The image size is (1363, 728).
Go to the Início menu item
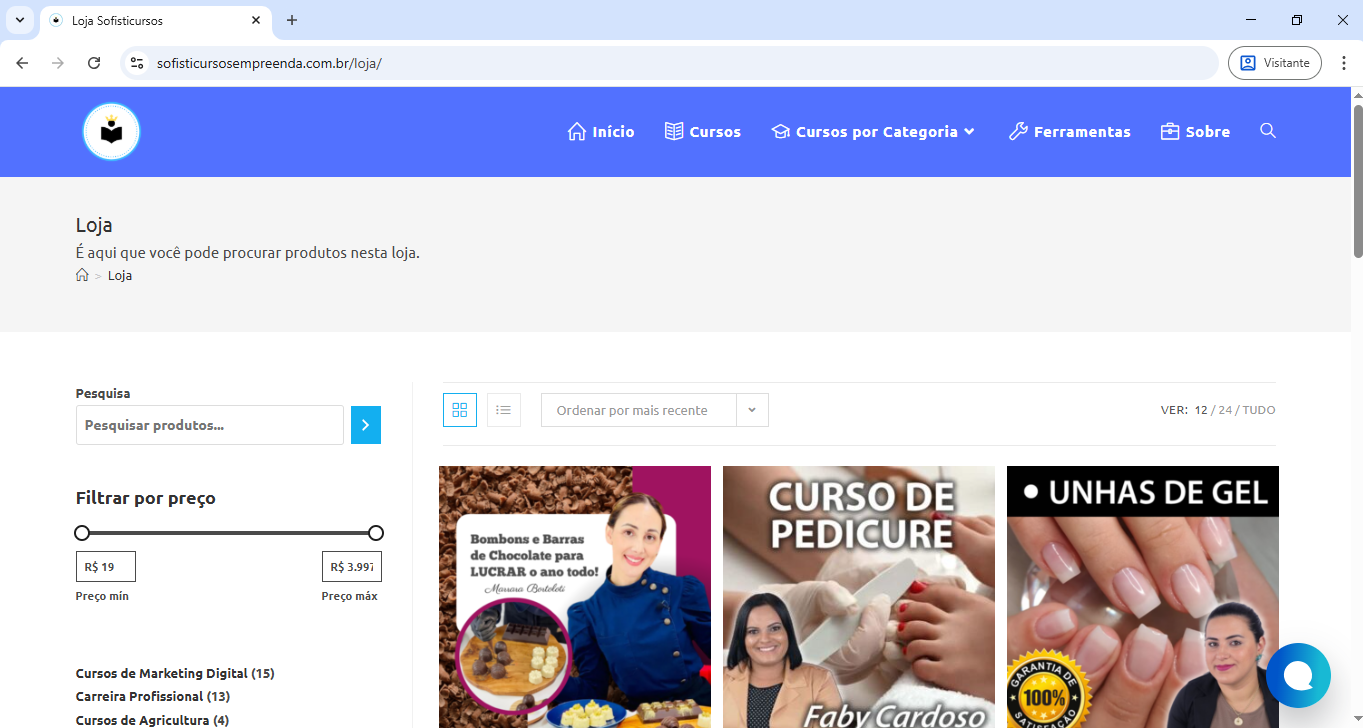[601, 132]
